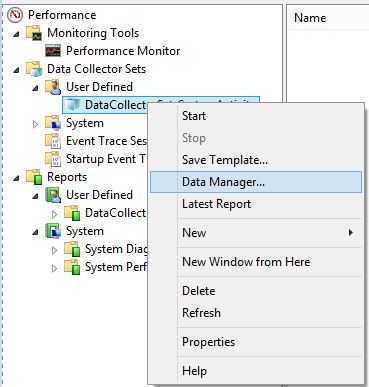The image size is (369, 387).
Task: Select the System Diagnostics report icon
Action: (72, 249)
